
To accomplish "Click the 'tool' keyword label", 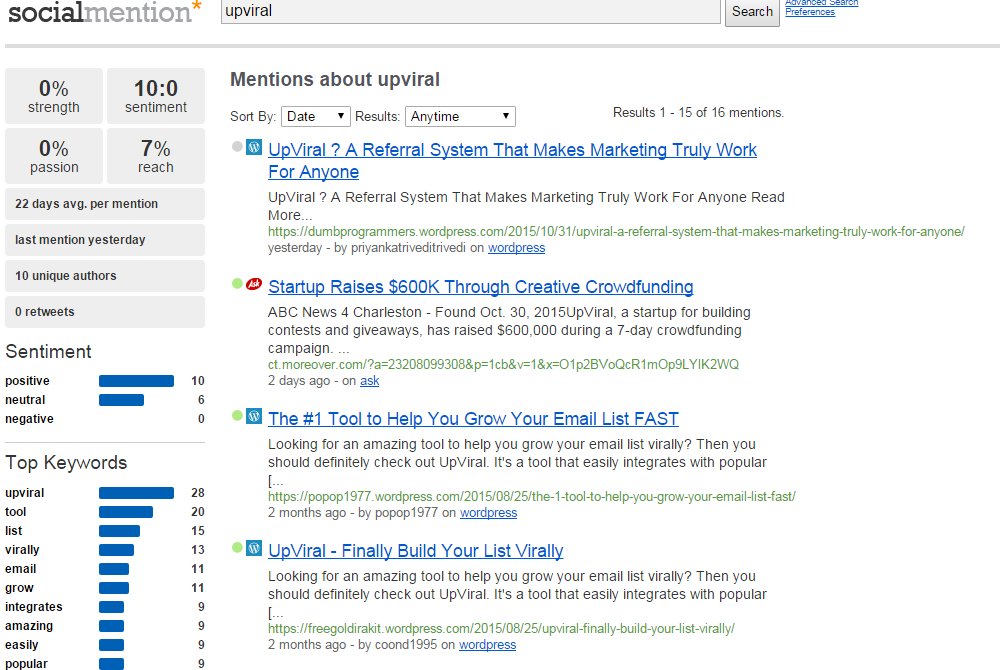I will tap(16, 512).
